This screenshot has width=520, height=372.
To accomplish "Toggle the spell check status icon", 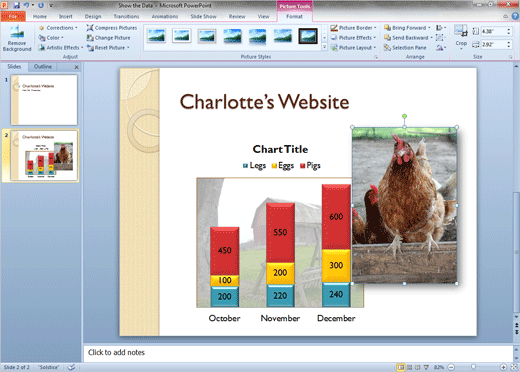I will pyautogui.click(x=71, y=367).
